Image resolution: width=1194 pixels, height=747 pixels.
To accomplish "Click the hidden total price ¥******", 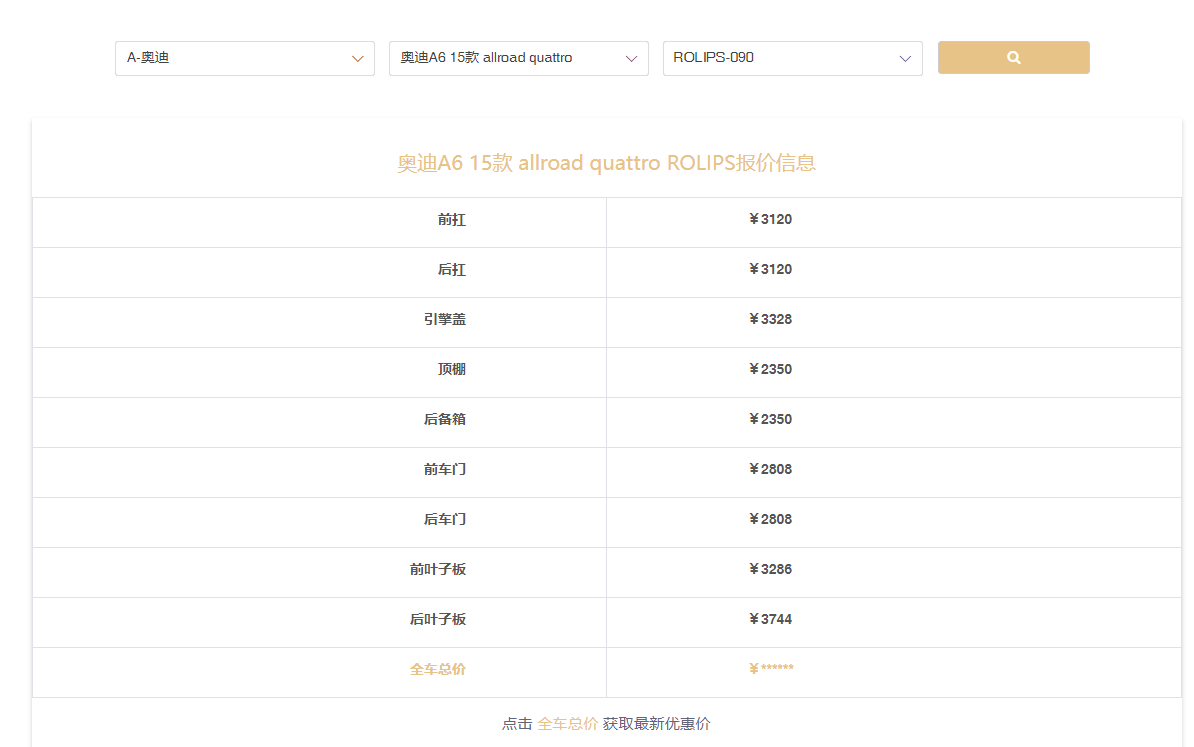I will 770,669.
